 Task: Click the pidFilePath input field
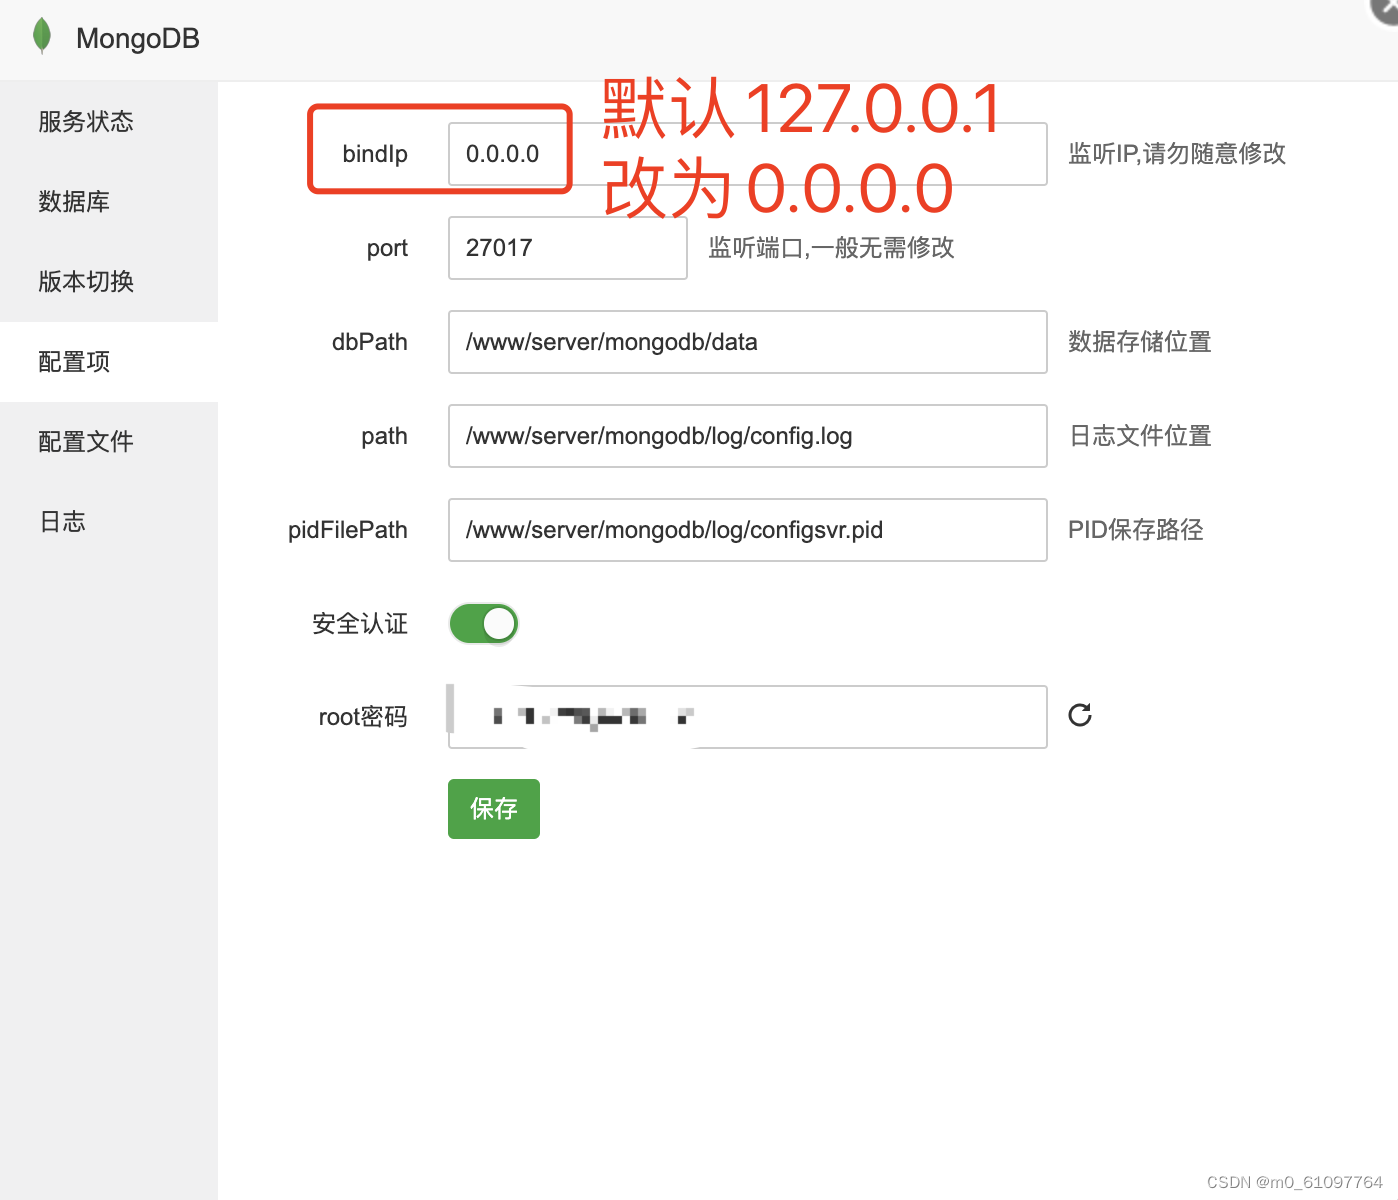(748, 530)
